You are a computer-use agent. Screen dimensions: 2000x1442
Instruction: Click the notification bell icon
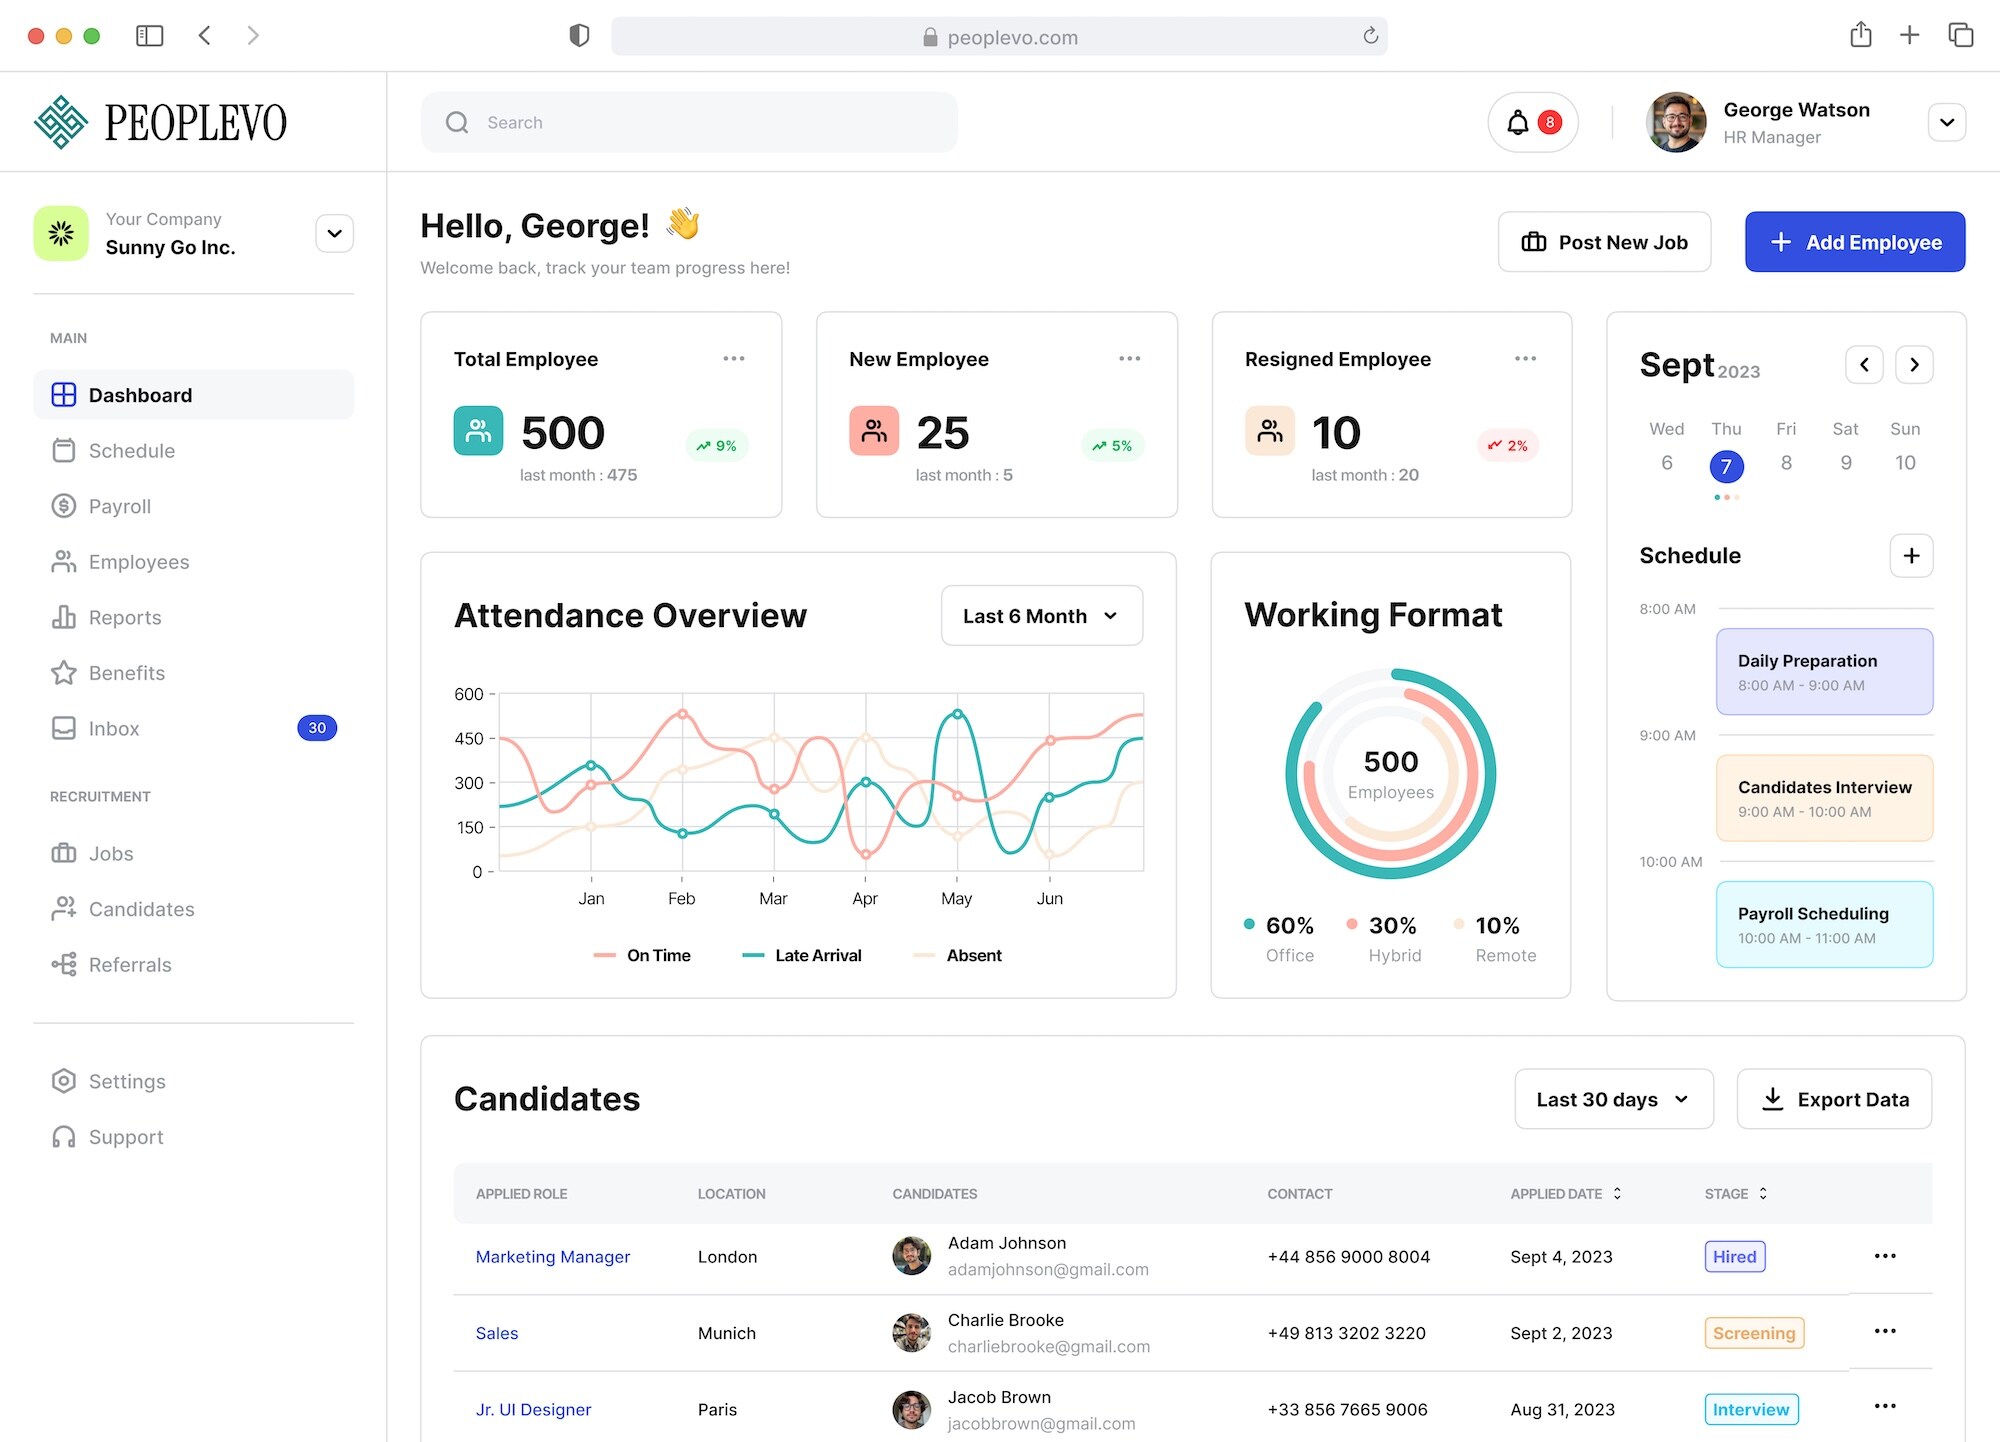[1518, 122]
